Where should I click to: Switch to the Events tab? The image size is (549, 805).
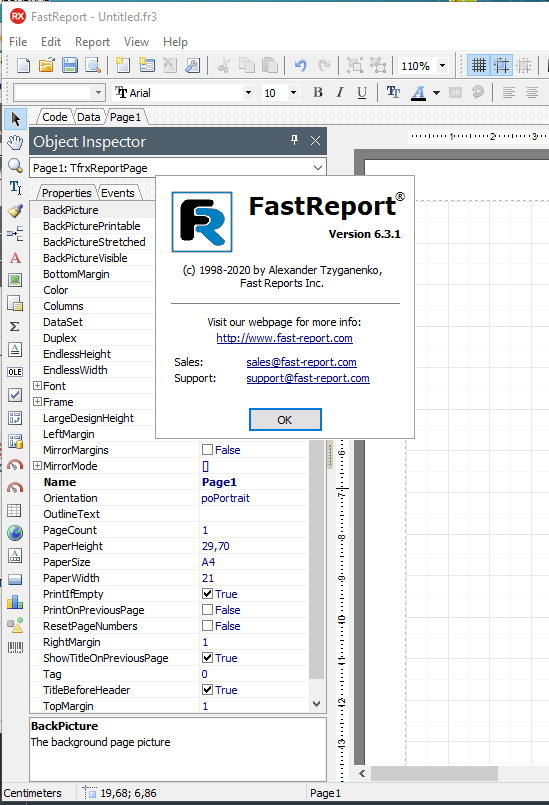click(x=118, y=193)
